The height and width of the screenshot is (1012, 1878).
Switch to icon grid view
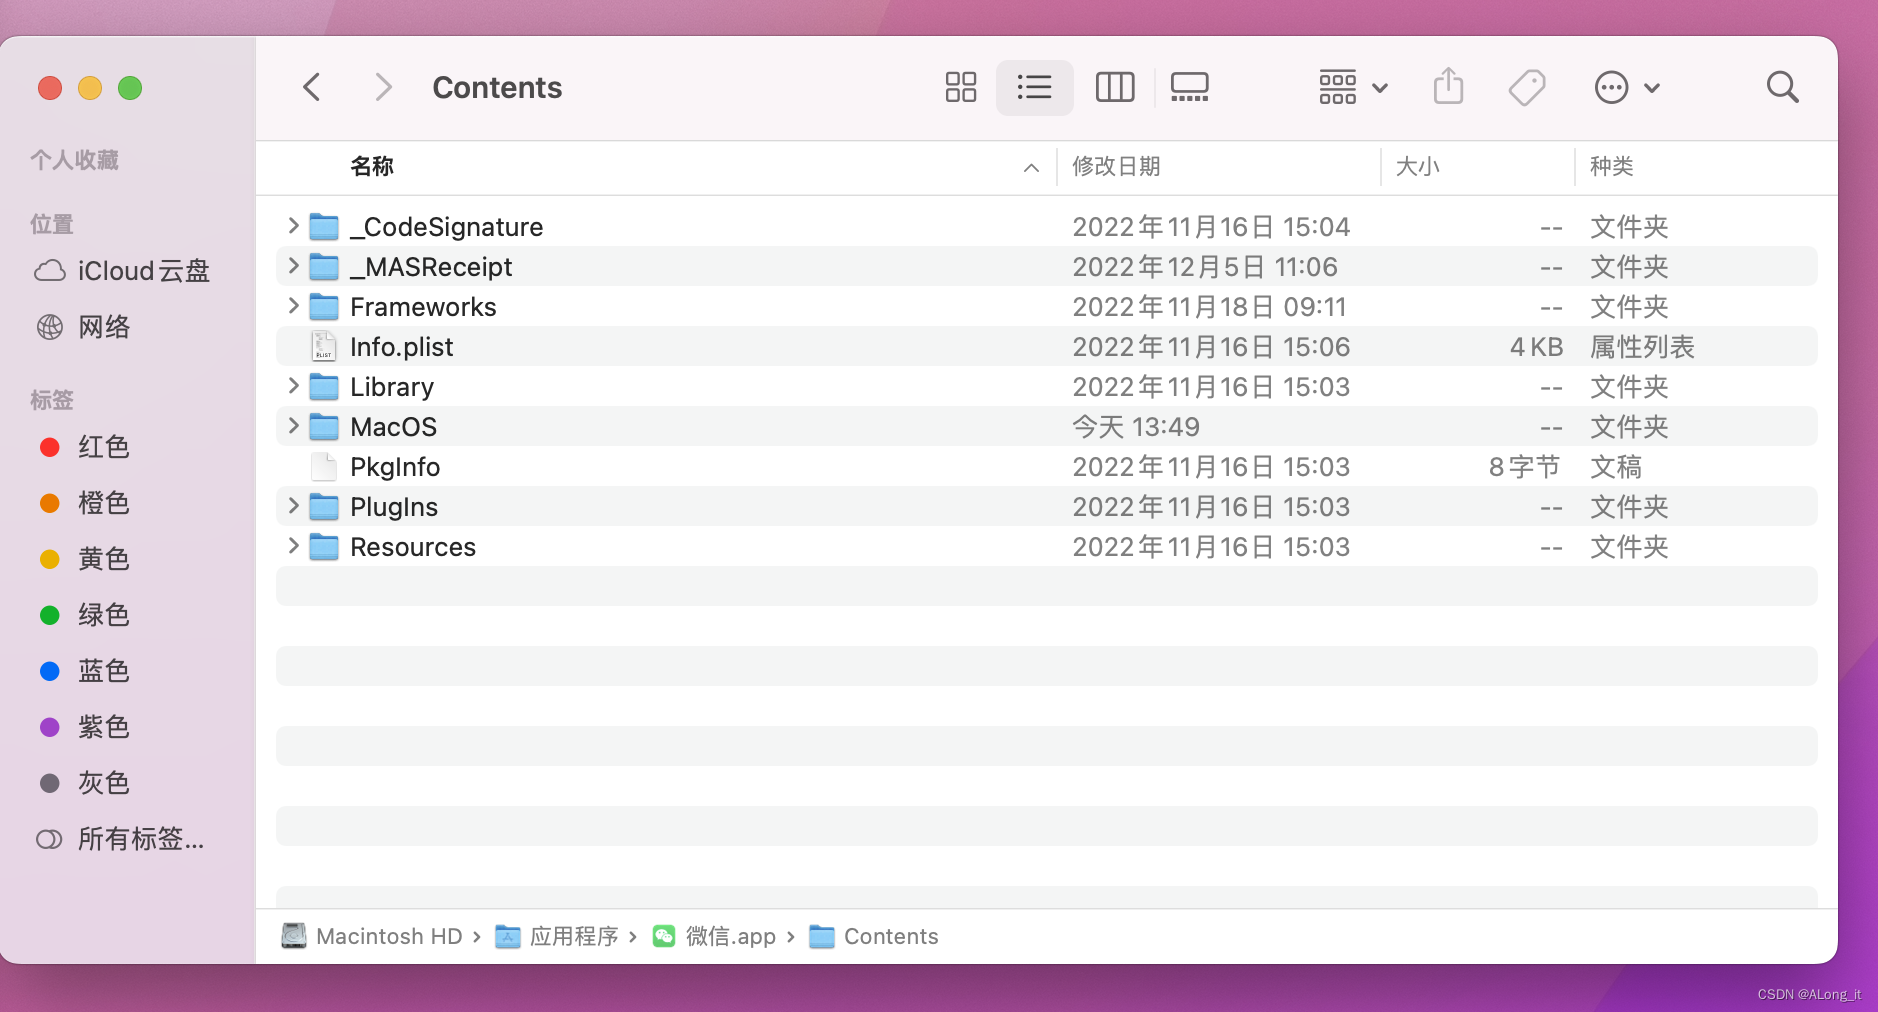(x=960, y=88)
